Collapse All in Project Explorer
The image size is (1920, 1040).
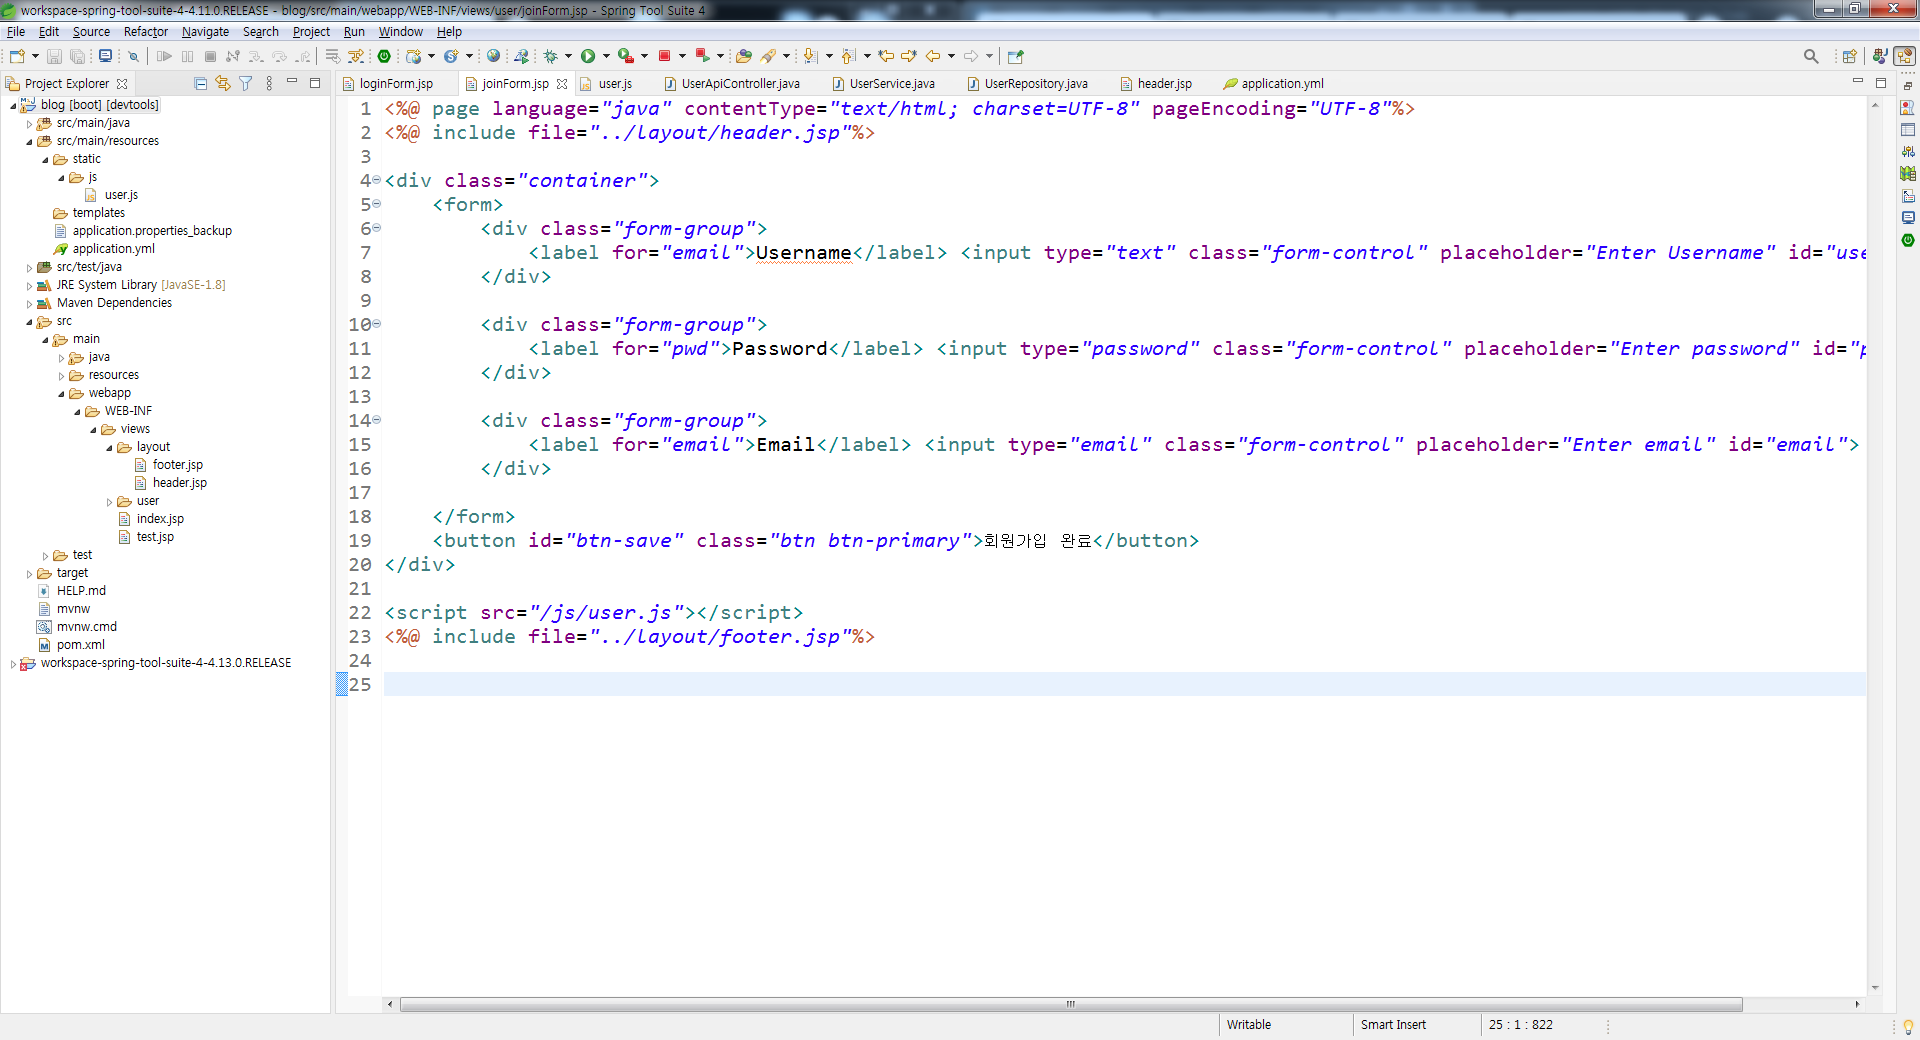pyautogui.click(x=200, y=83)
